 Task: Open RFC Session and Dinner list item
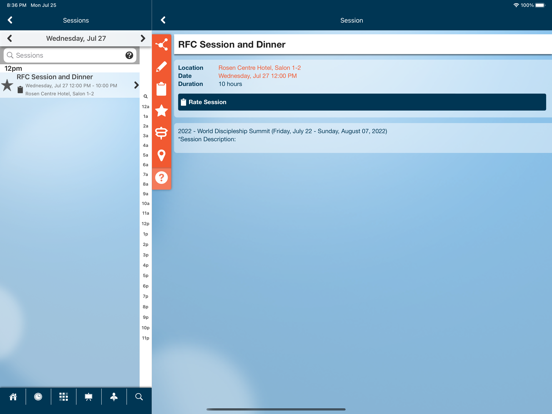(70, 85)
